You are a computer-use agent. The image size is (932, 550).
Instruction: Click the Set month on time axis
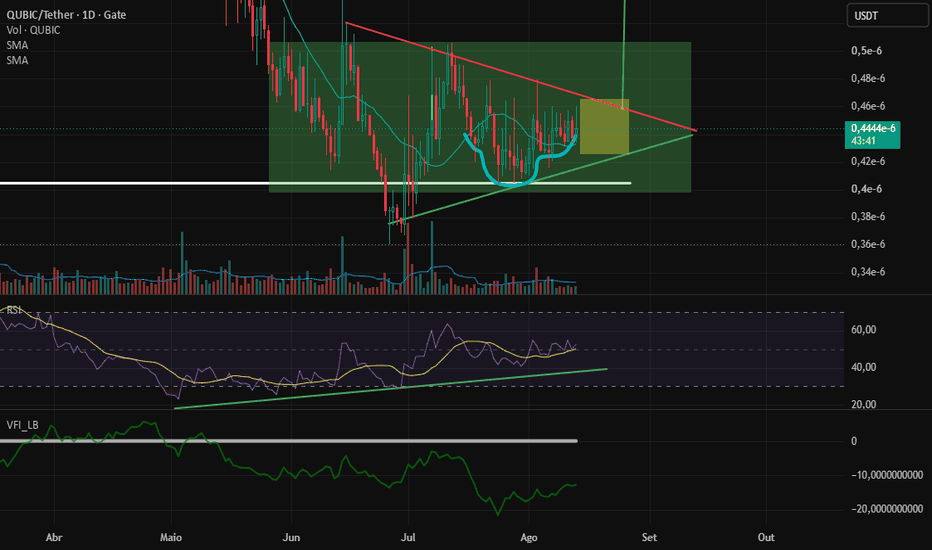click(649, 538)
